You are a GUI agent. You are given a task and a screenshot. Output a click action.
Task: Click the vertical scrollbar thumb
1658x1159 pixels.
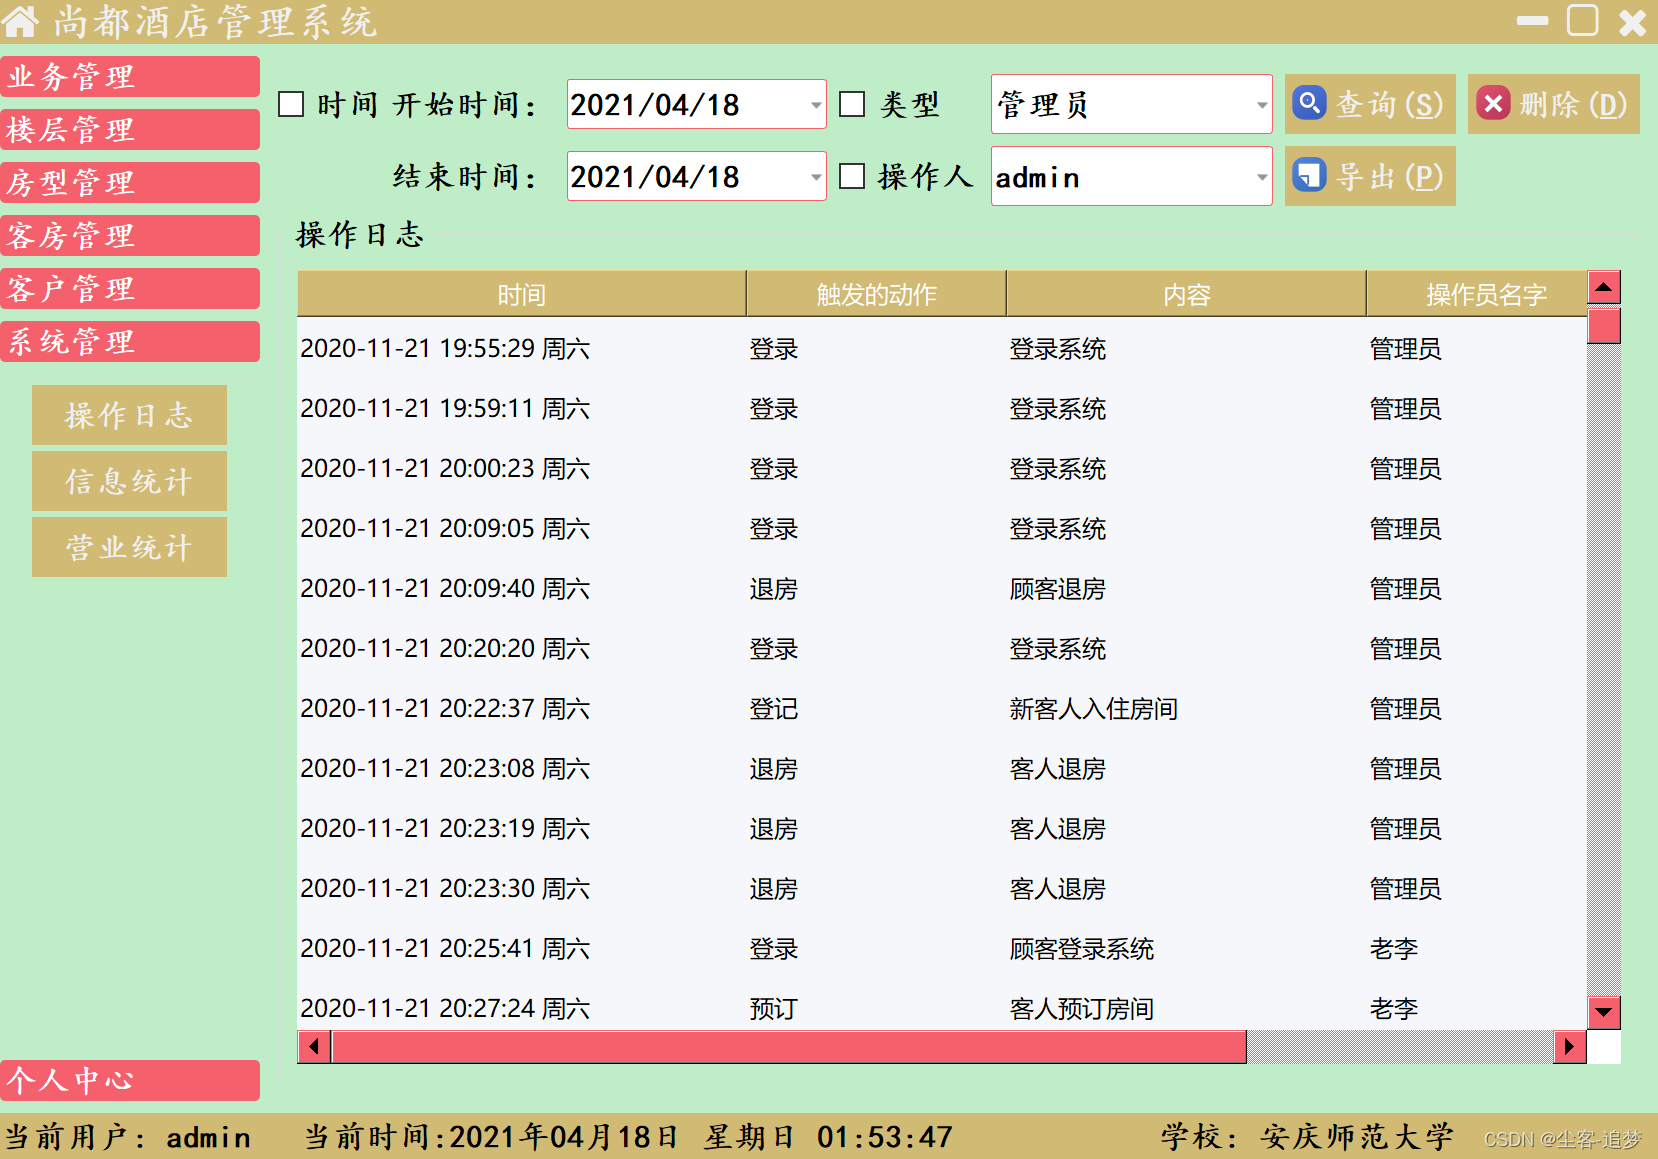tap(1604, 326)
